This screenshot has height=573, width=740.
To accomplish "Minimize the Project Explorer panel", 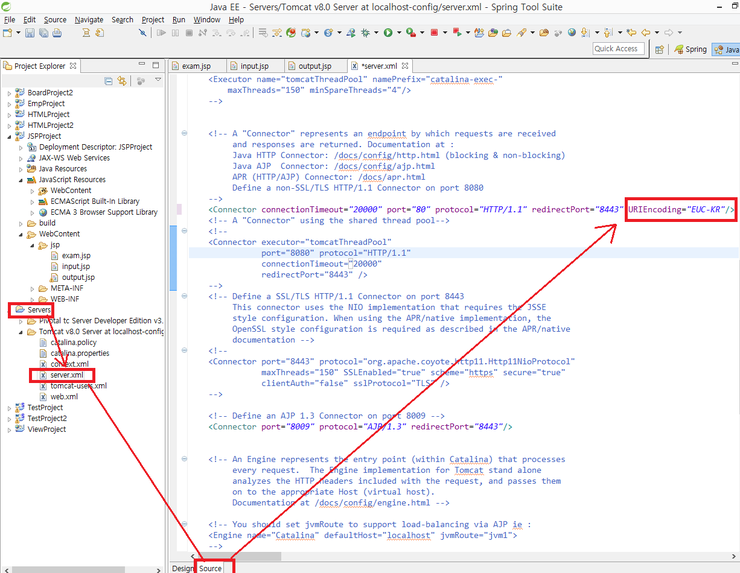I will click(x=142, y=66).
